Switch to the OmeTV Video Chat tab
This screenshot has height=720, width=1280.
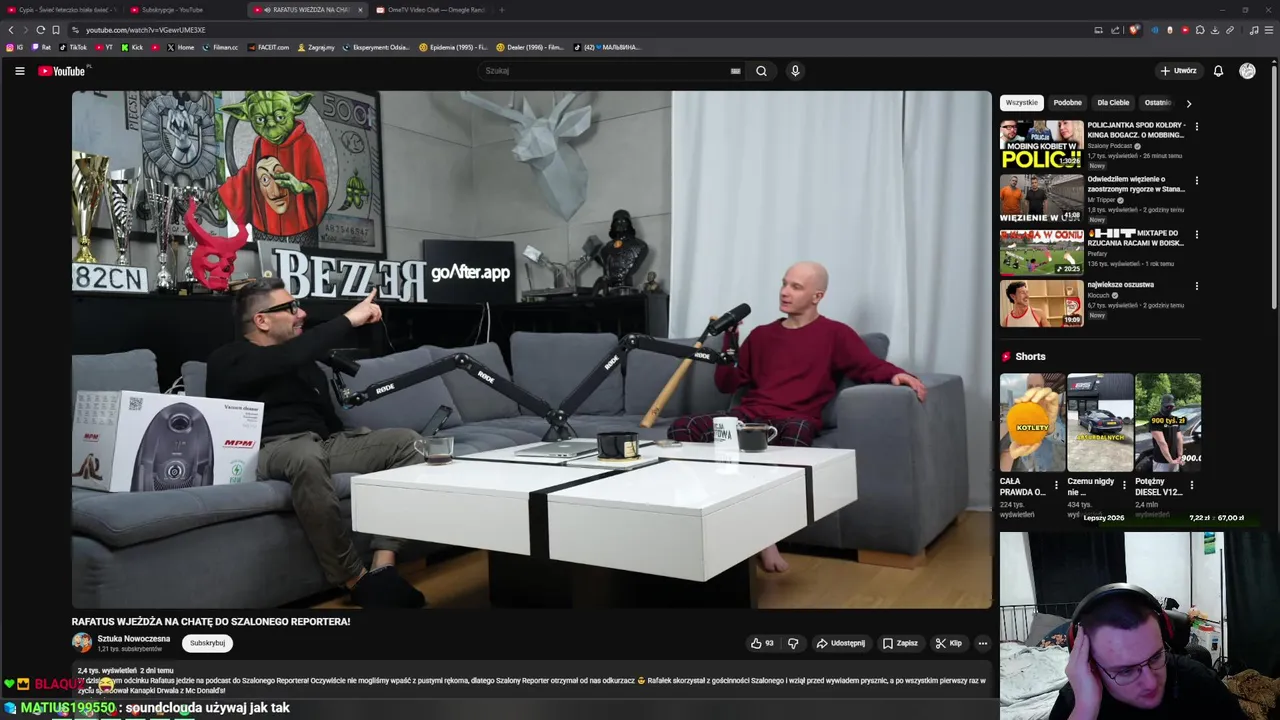pyautogui.click(x=432, y=10)
